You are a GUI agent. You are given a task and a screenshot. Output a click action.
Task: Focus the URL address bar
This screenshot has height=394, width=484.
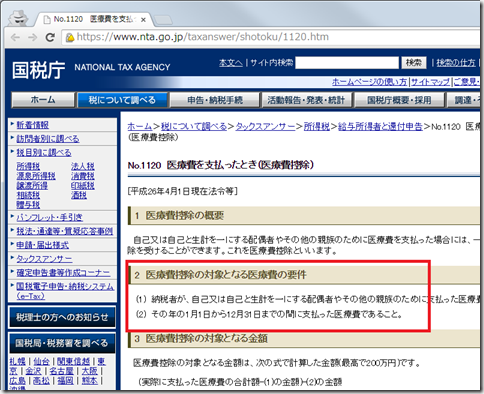(x=270, y=37)
